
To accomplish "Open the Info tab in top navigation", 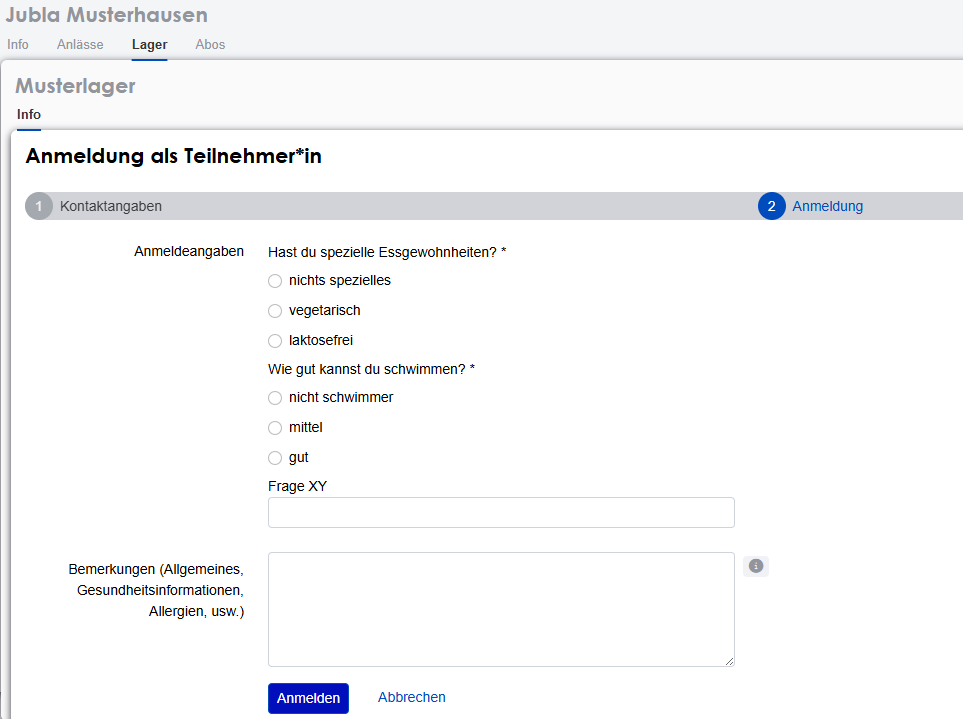I will [18, 45].
